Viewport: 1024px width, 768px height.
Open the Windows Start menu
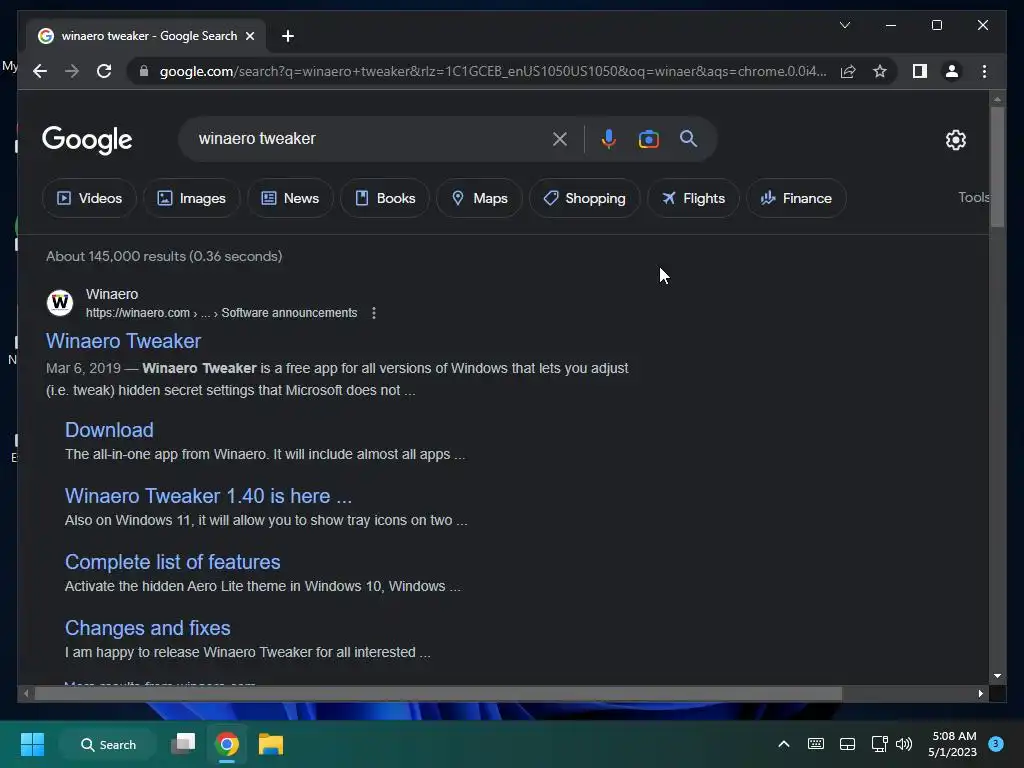point(32,744)
